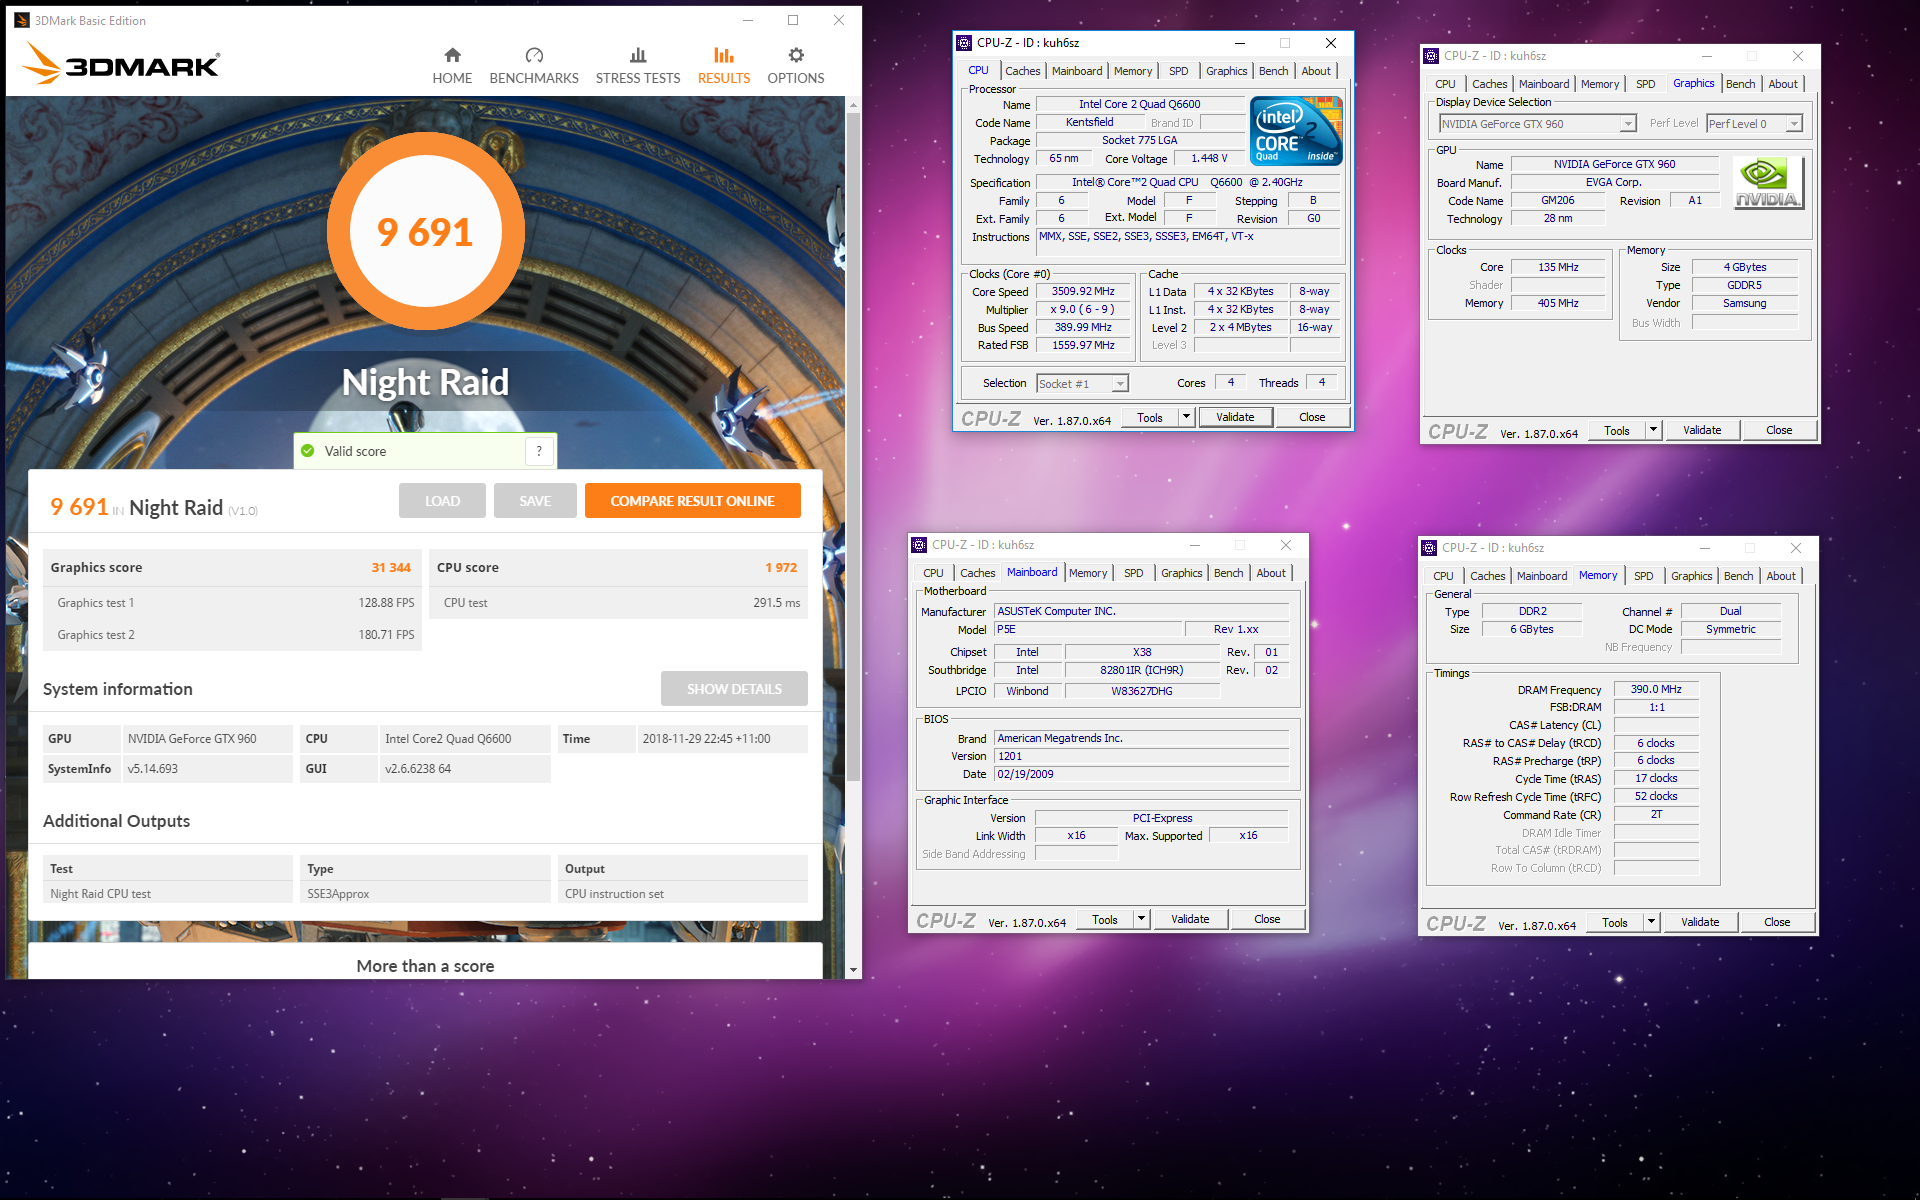Open the Perf Level 0 dropdown
The image size is (1920, 1200).
[x=1754, y=124]
